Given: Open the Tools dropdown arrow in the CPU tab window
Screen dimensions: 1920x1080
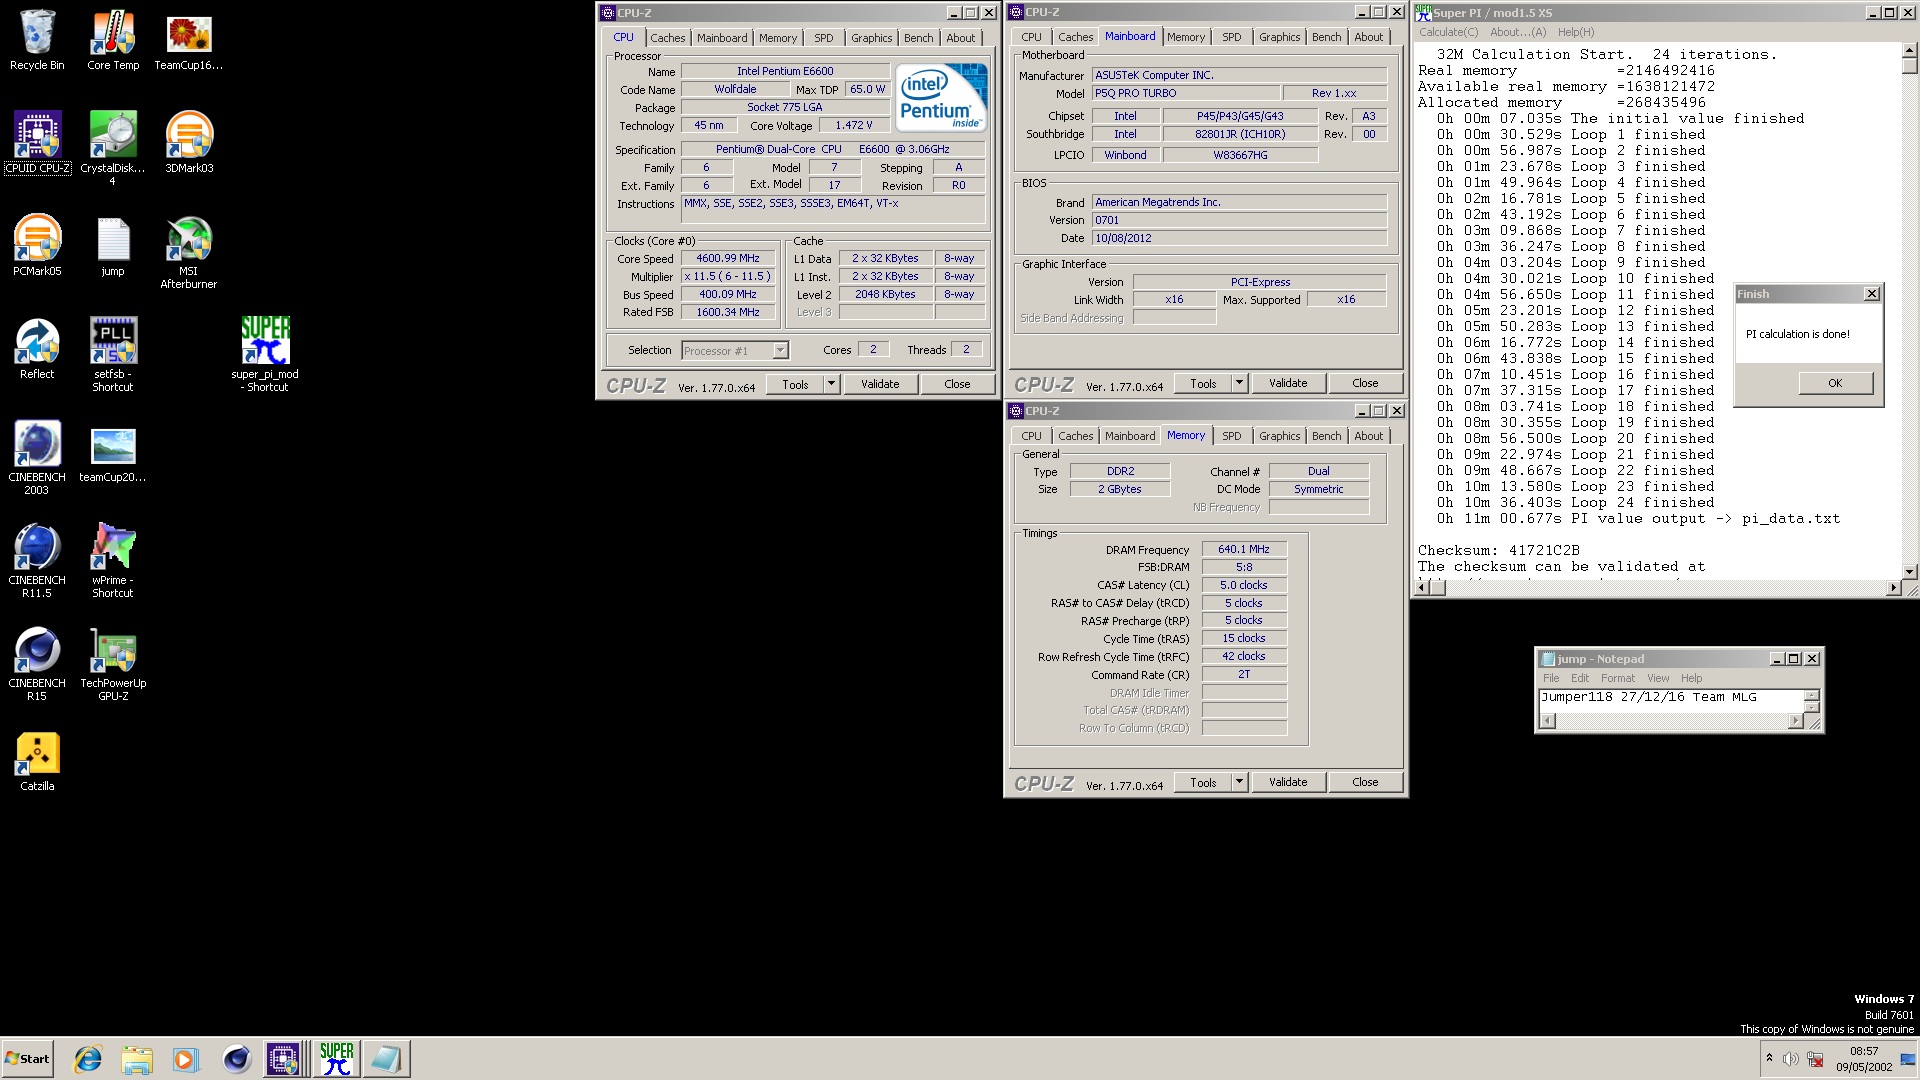Looking at the screenshot, I should (831, 384).
